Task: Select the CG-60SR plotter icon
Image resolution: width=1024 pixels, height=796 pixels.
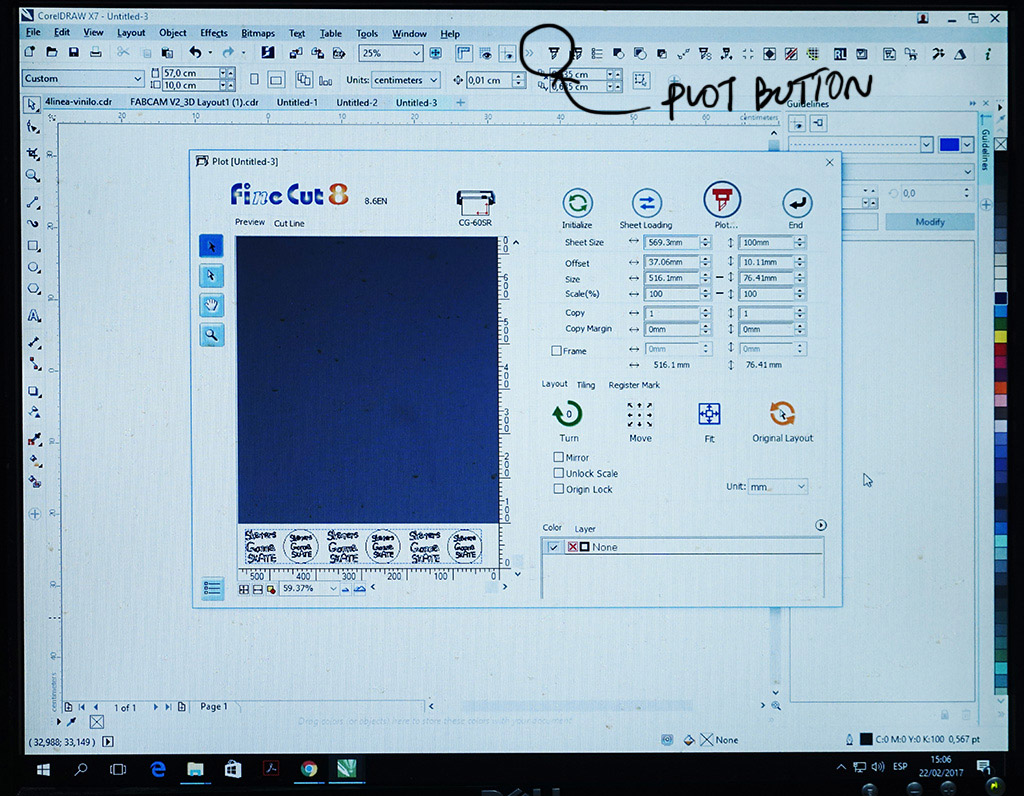Action: click(475, 203)
